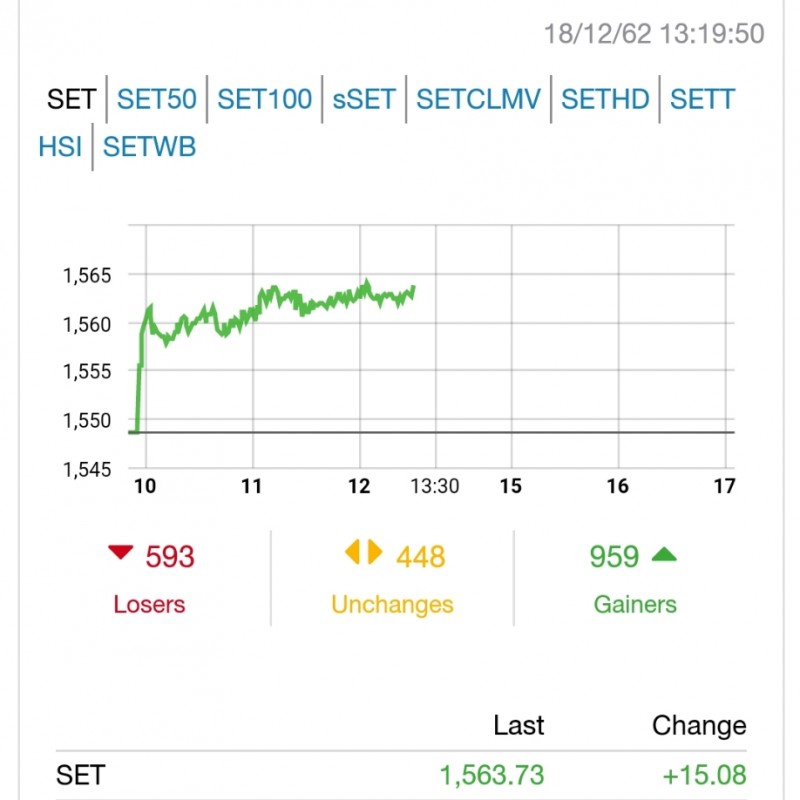Click the 13:30 time axis marker

[435, 486]
